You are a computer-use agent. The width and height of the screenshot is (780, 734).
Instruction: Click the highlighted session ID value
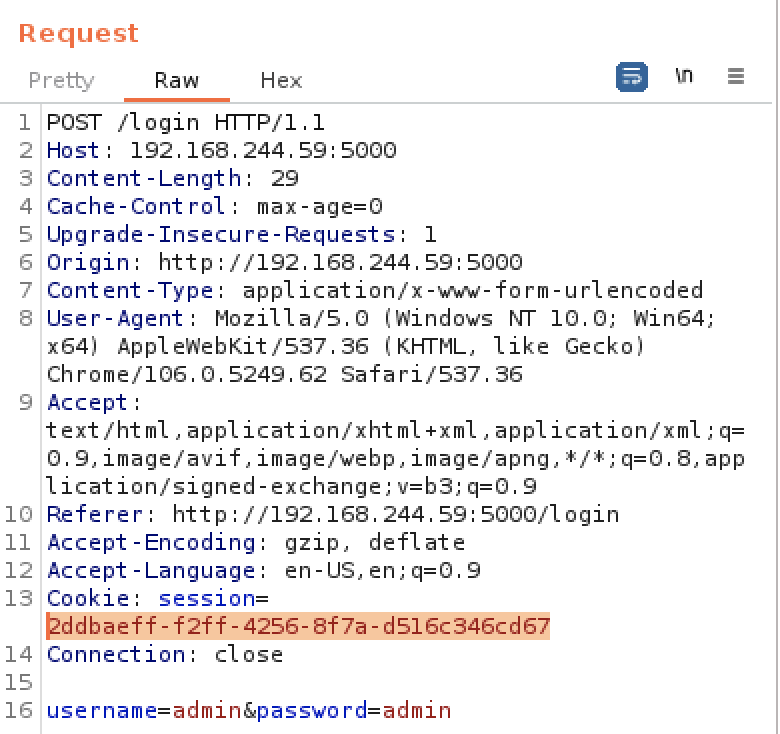pos(298,626)
